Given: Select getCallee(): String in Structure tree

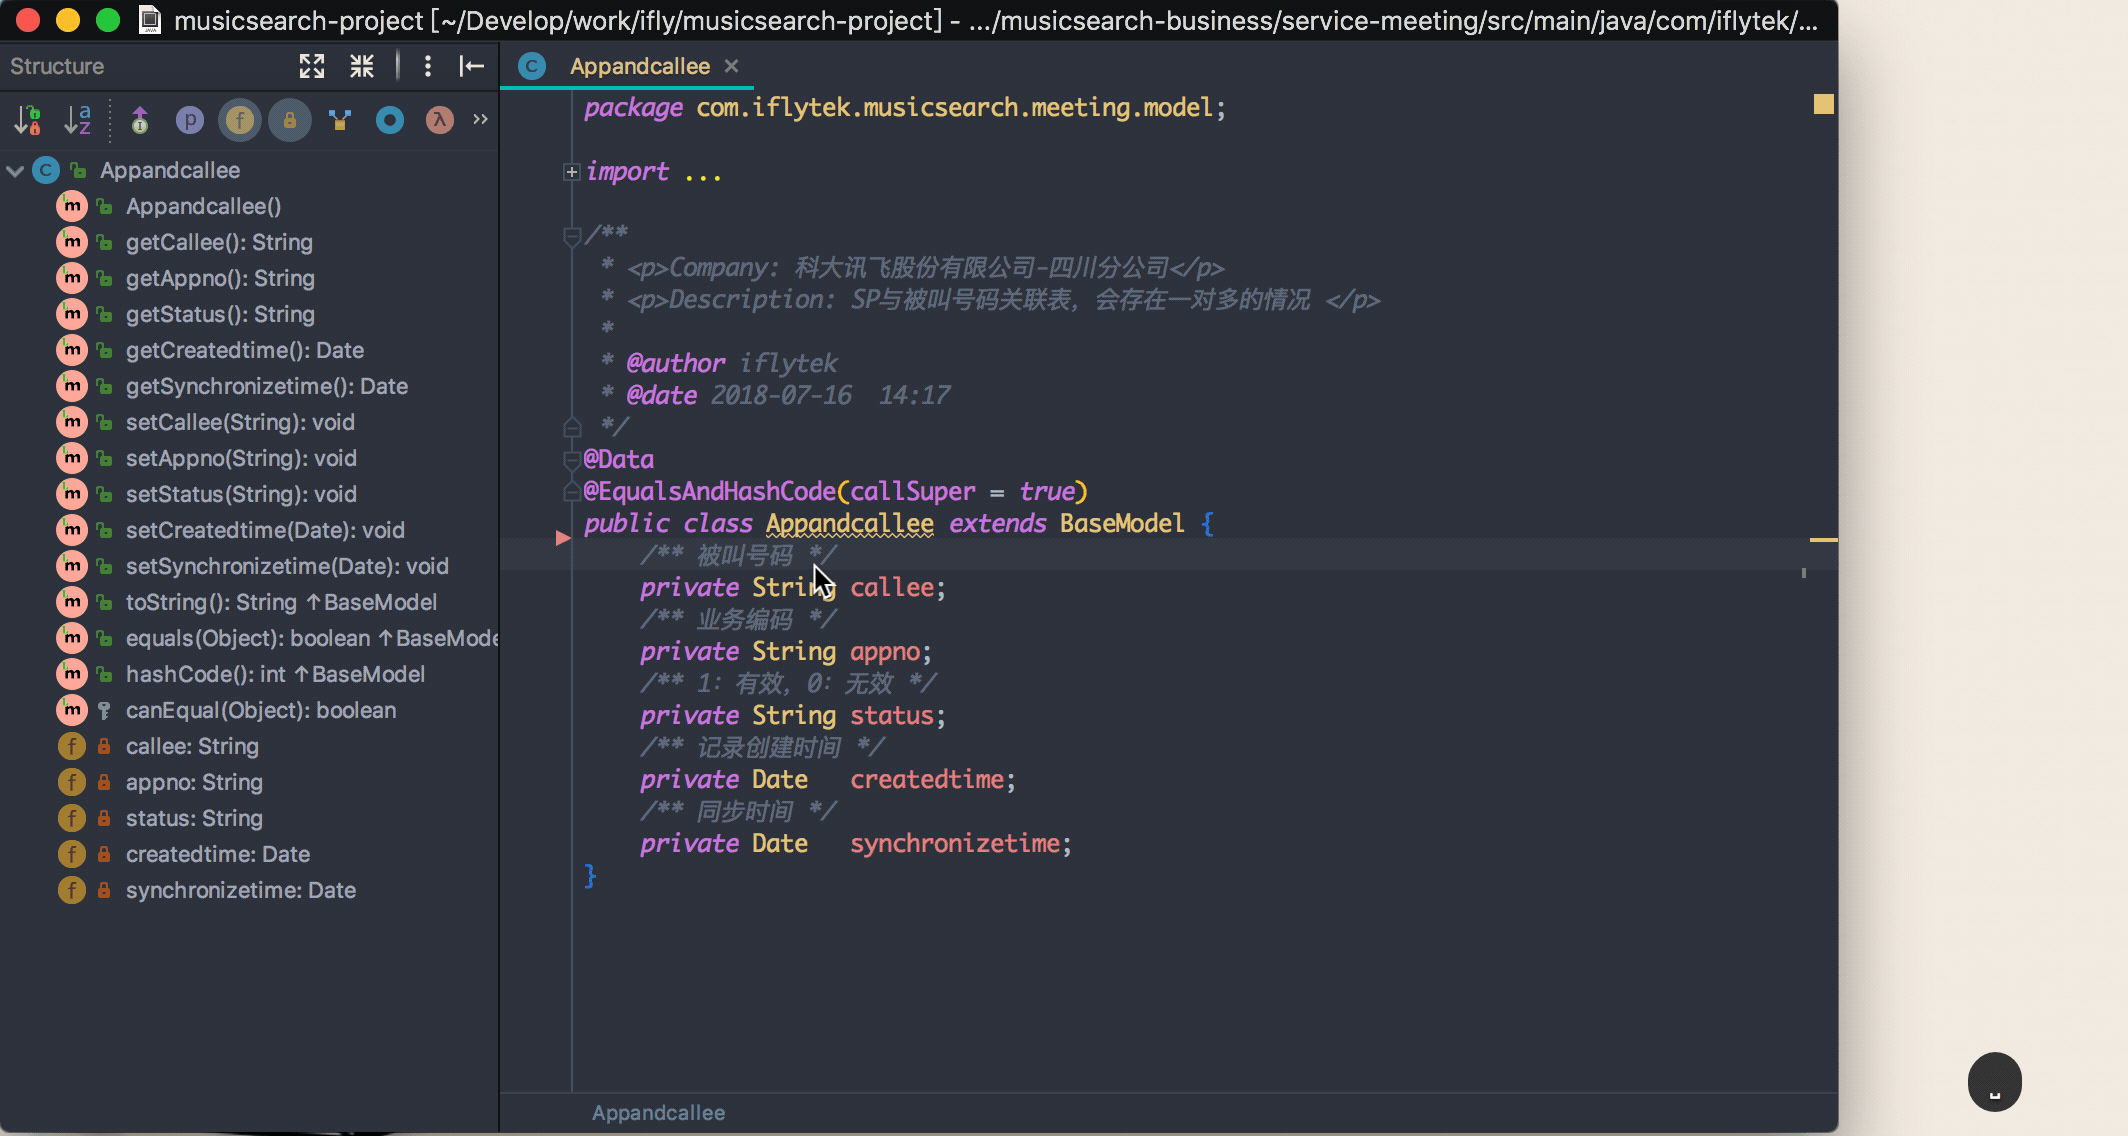Looking at the screenshot, I should click(219, 242).
